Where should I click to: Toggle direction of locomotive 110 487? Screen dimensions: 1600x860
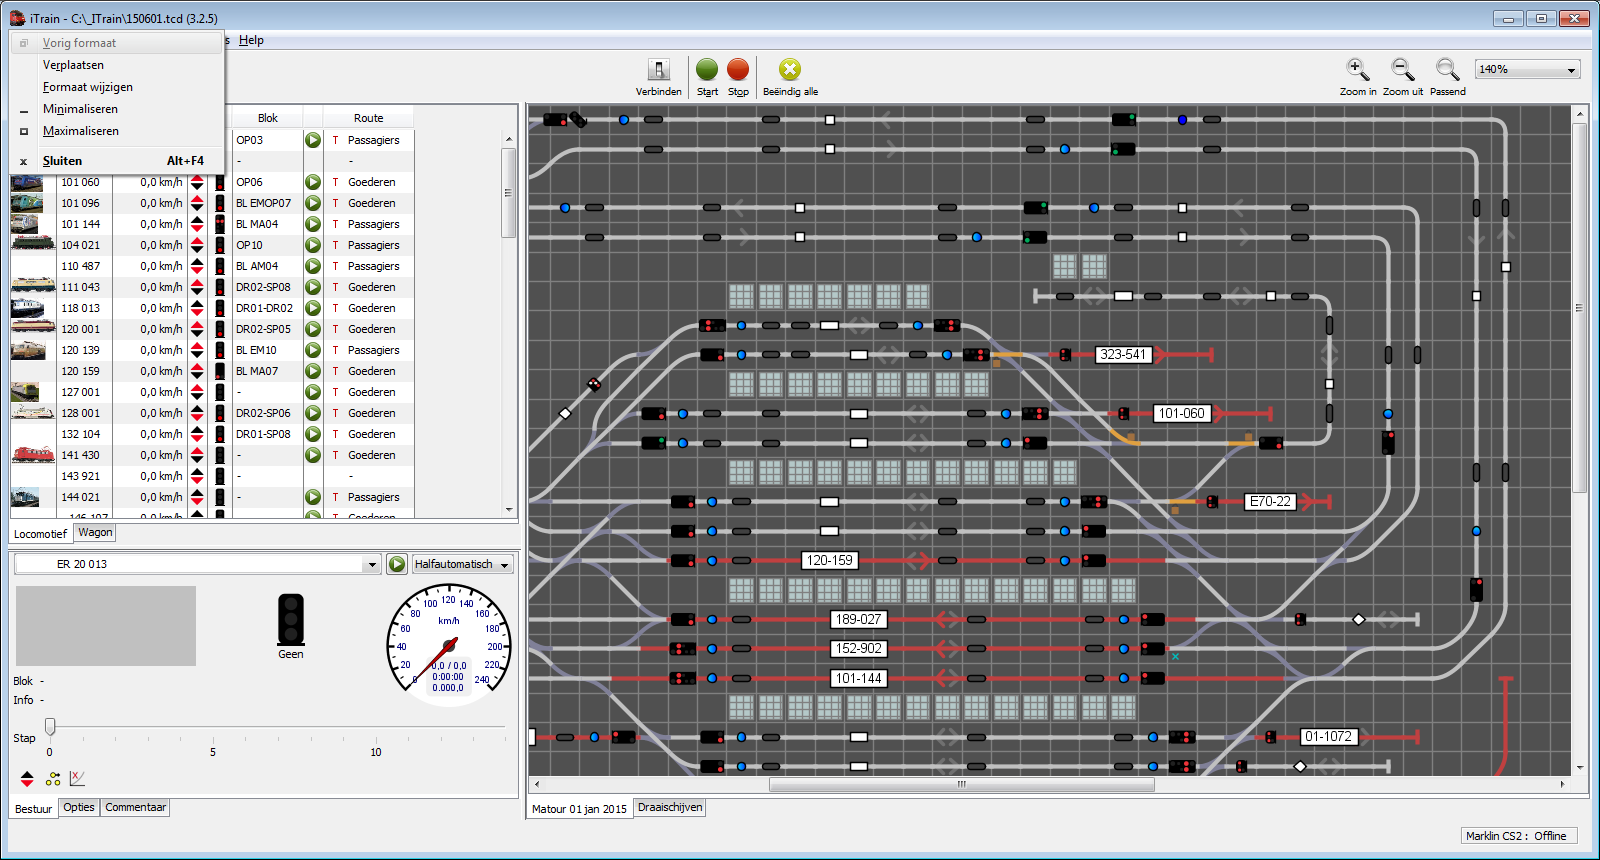(x=197, y=266)
